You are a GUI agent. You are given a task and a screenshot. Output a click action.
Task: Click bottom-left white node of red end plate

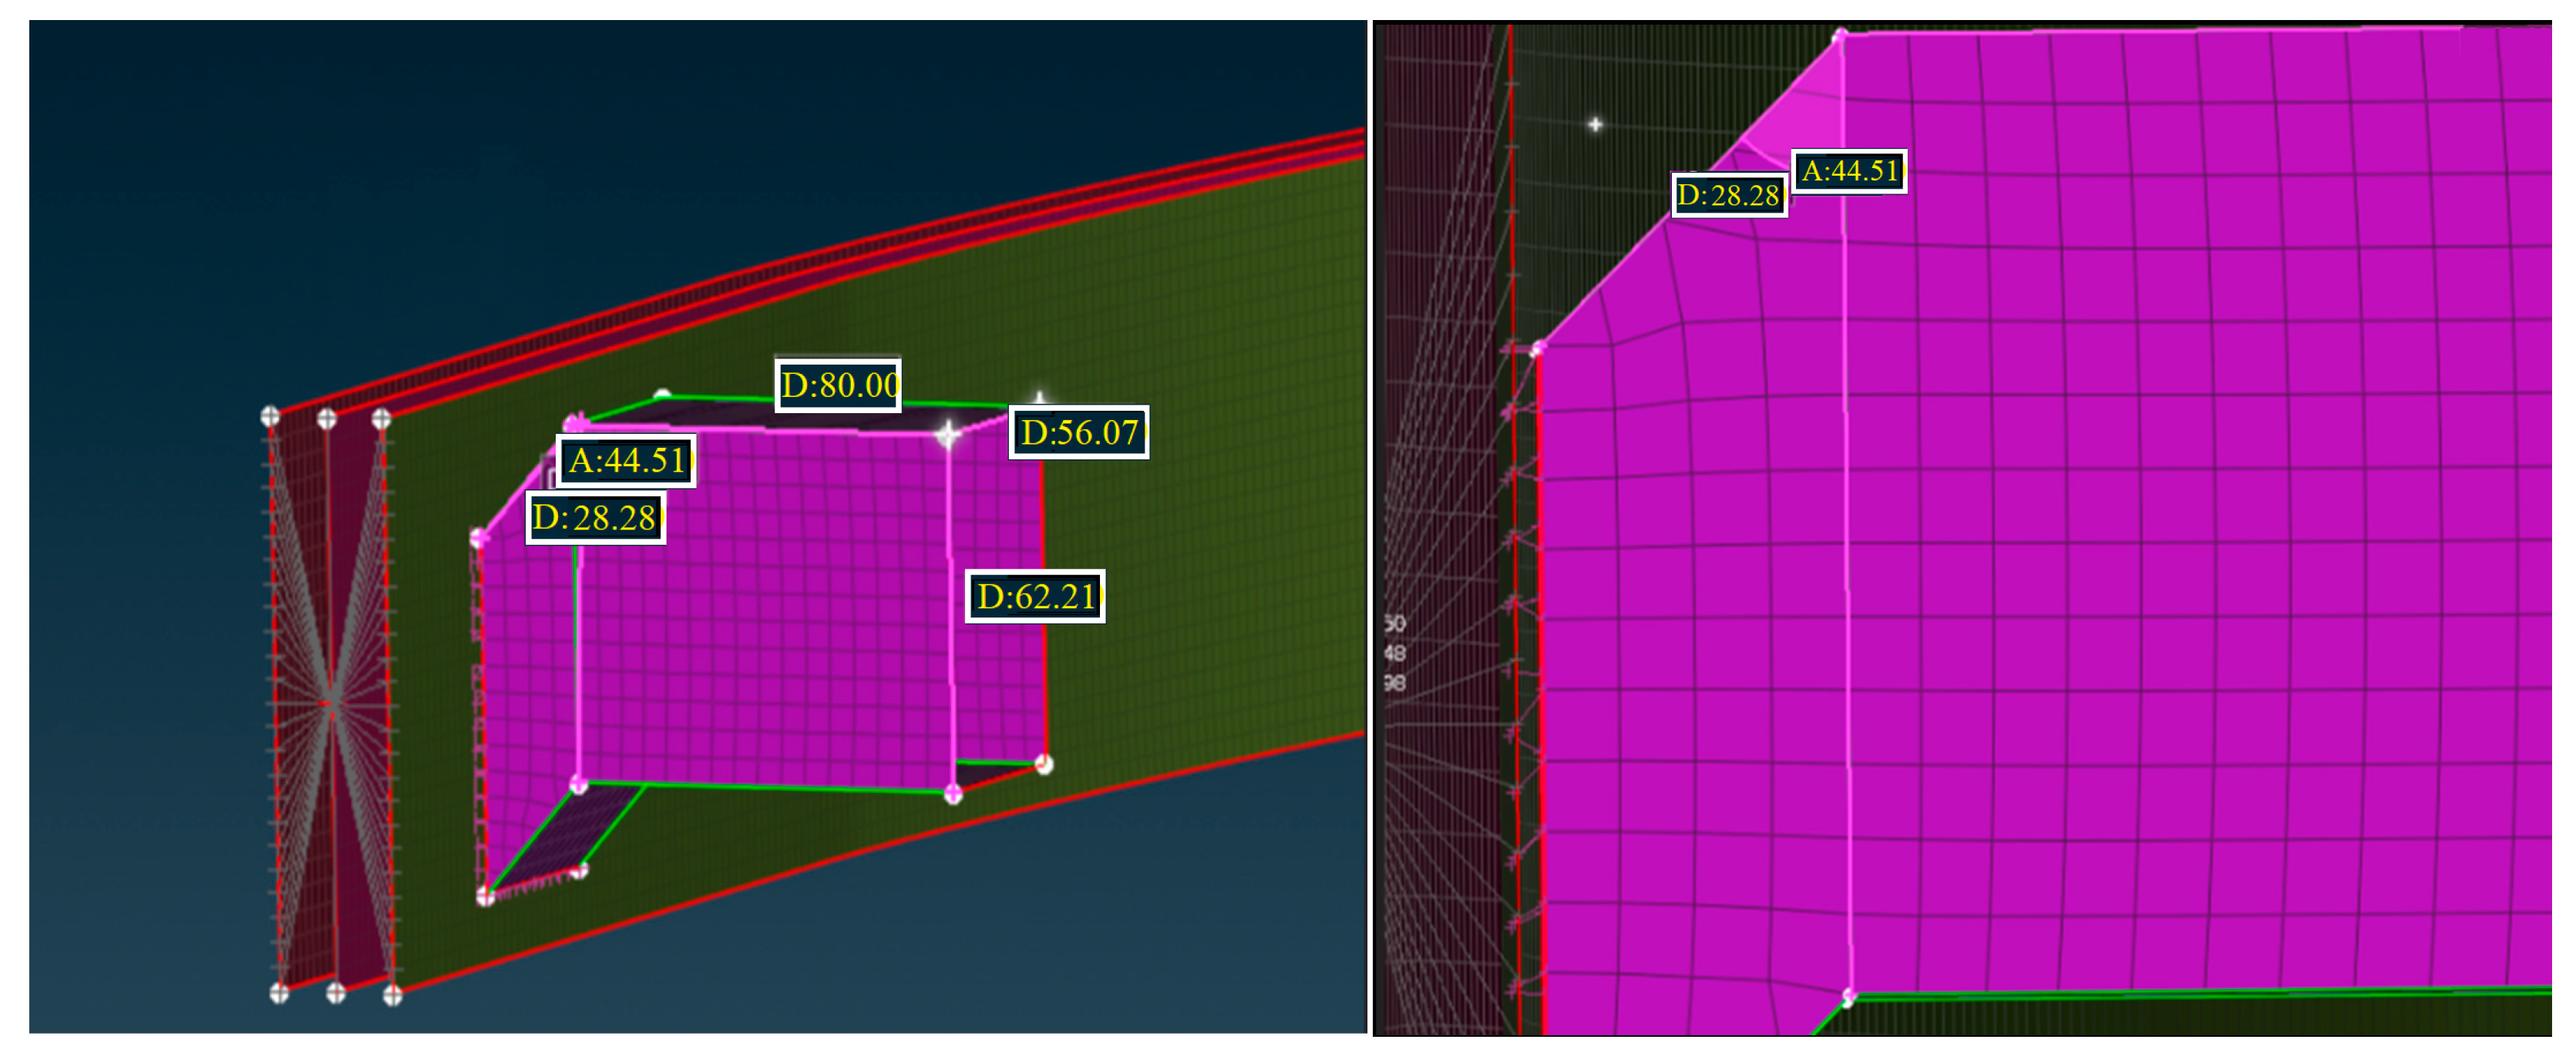pos(279,992)
